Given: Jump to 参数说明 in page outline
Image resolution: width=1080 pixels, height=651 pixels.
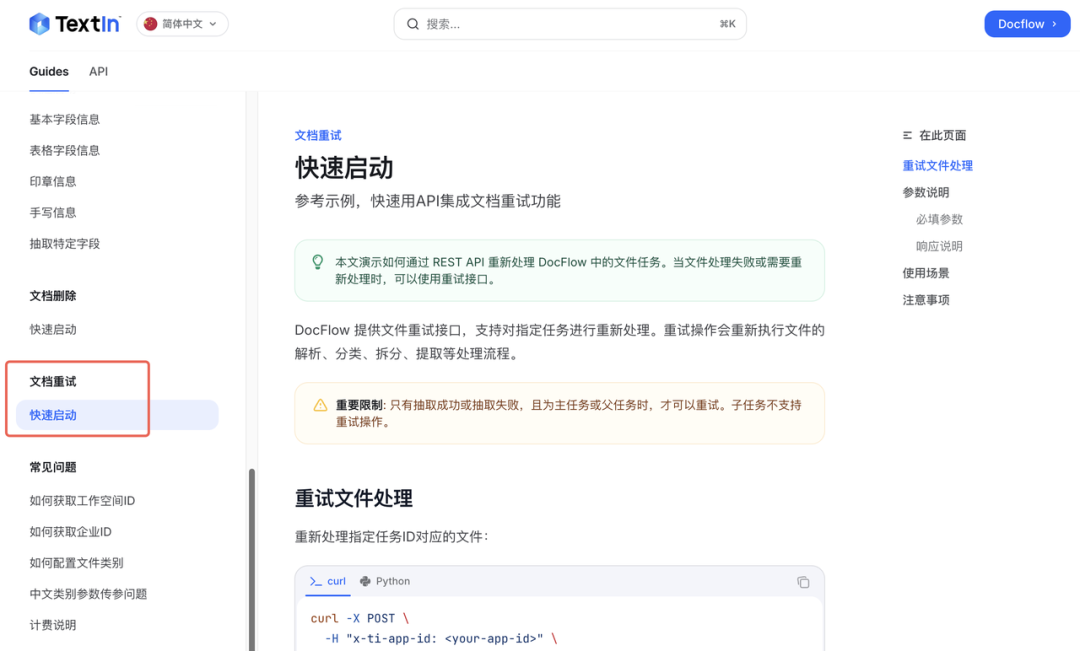Looking at the screenshot, I should tap(926, 192).
